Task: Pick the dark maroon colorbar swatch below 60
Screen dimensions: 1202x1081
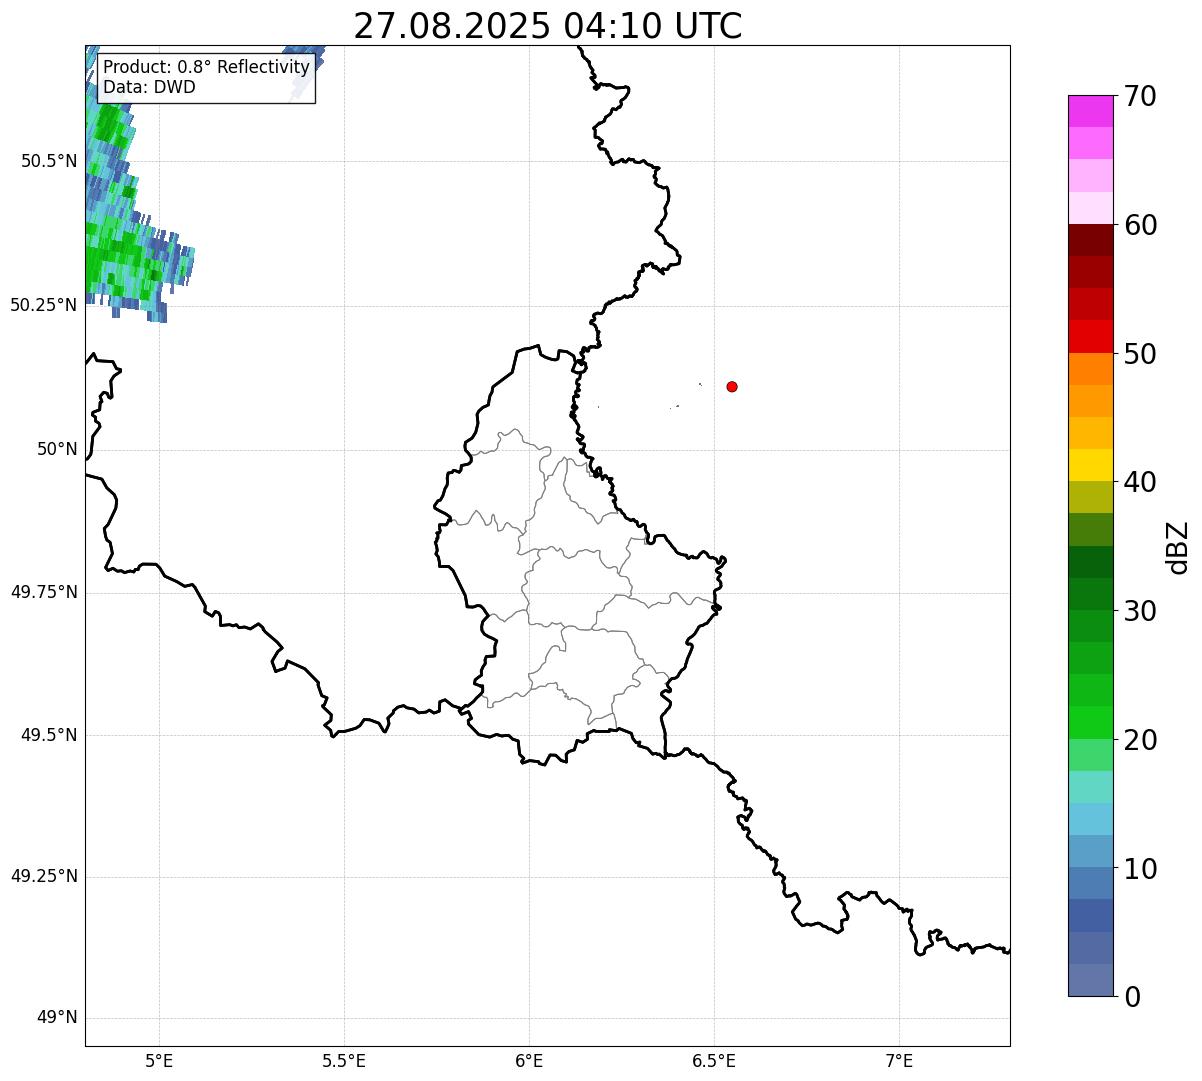Action: (1091, 240)
